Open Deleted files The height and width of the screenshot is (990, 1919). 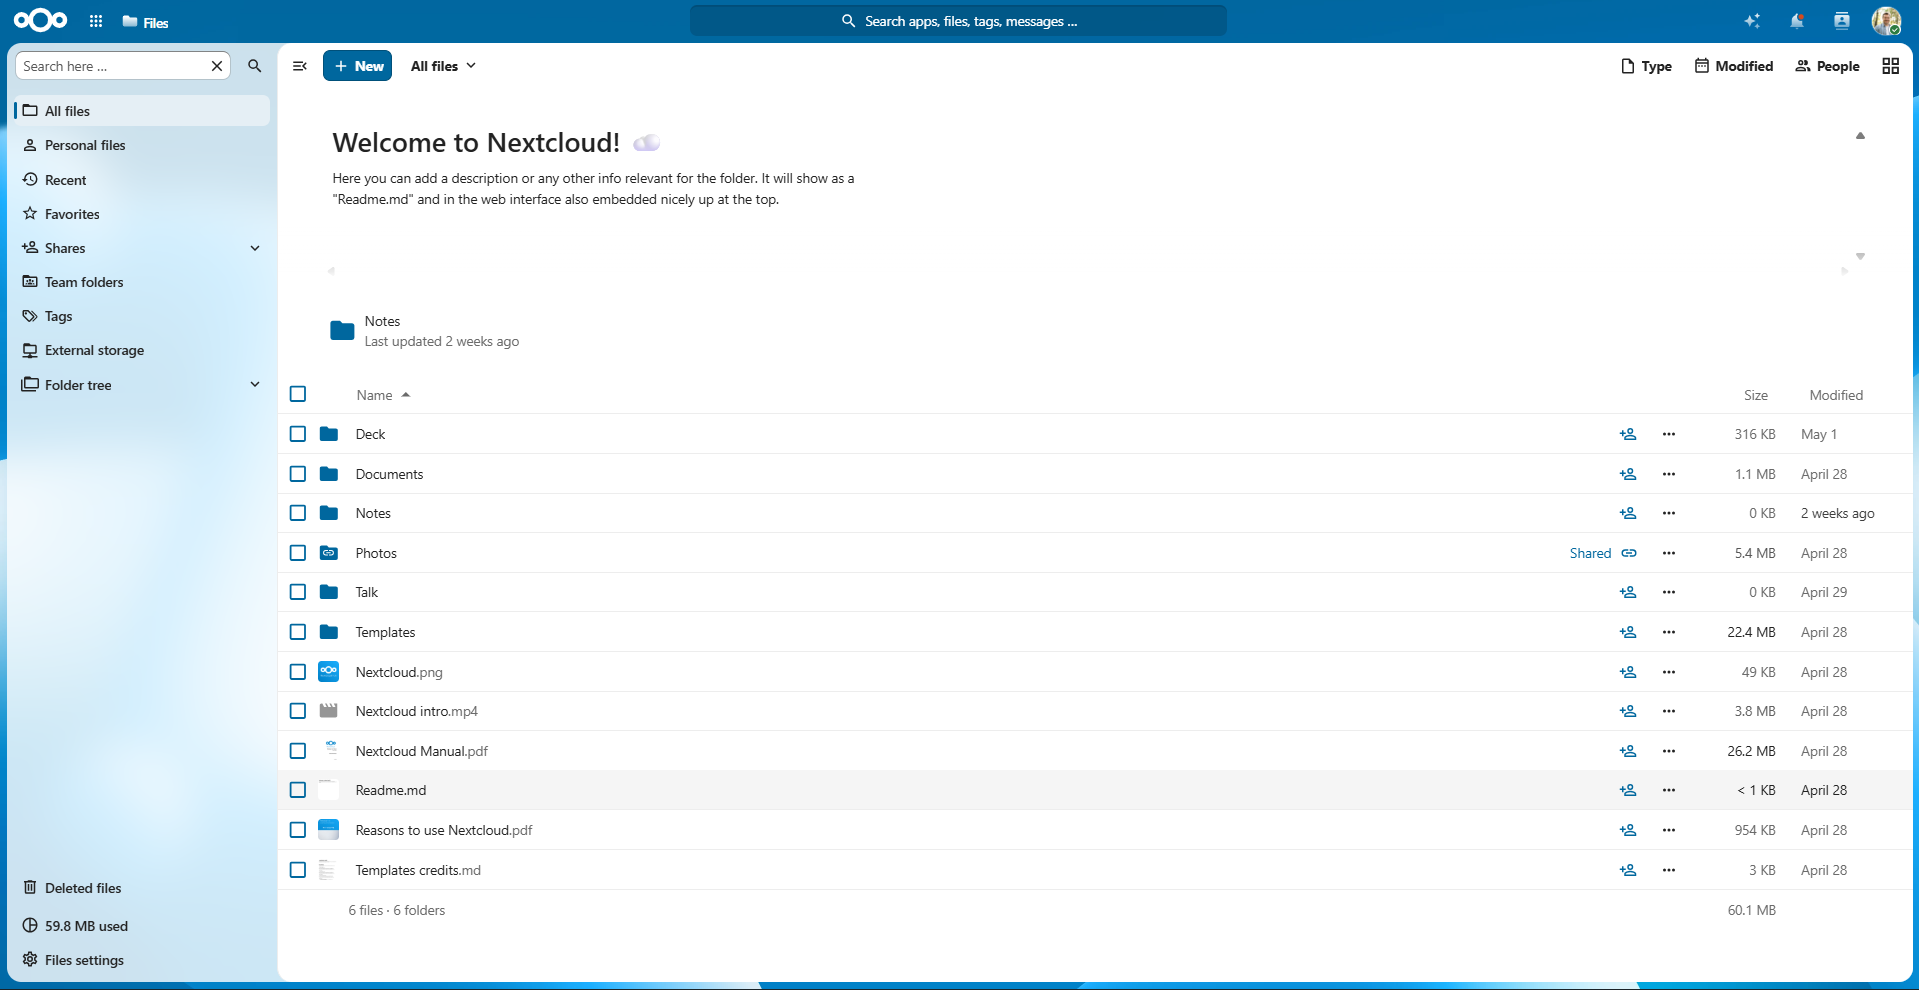point(142,888)
